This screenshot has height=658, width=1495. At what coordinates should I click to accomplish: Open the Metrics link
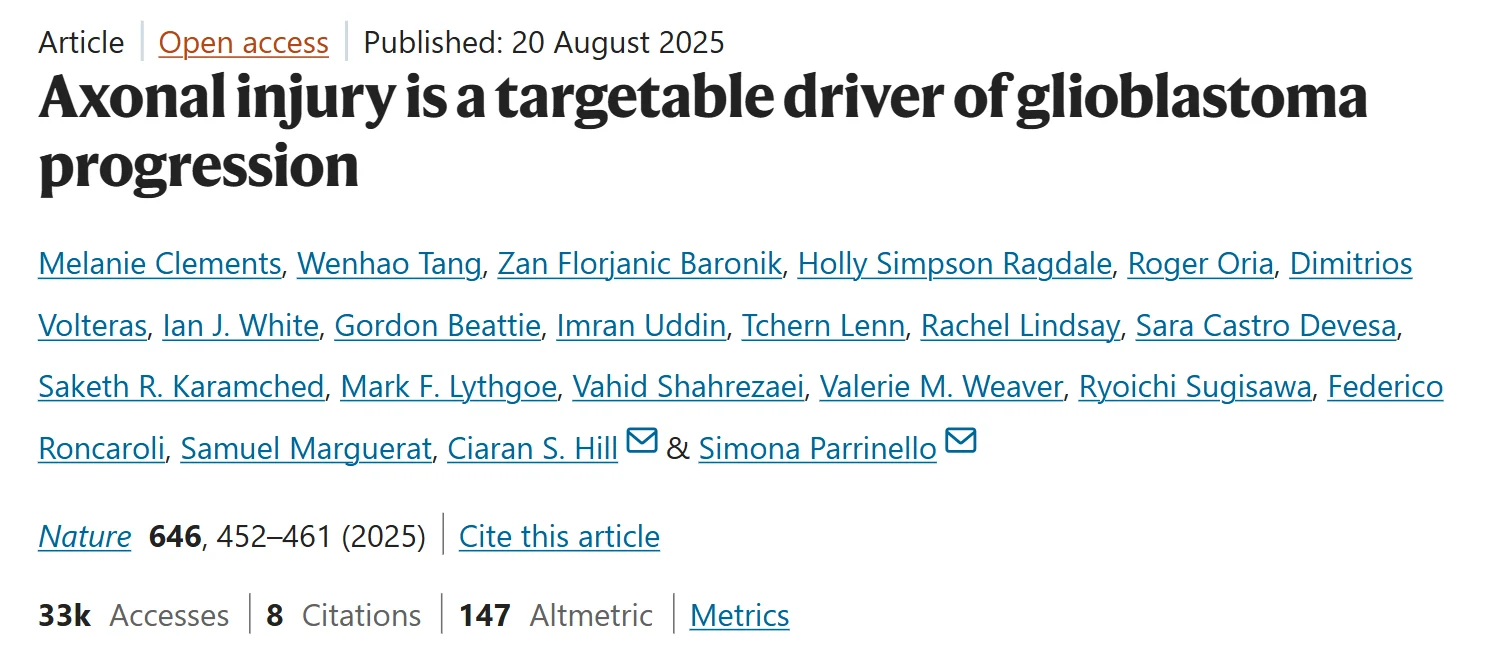coord(739,615)
